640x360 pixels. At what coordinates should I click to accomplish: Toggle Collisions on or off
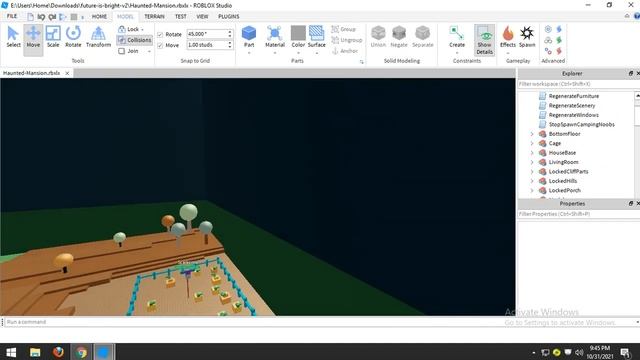(134, 40)
